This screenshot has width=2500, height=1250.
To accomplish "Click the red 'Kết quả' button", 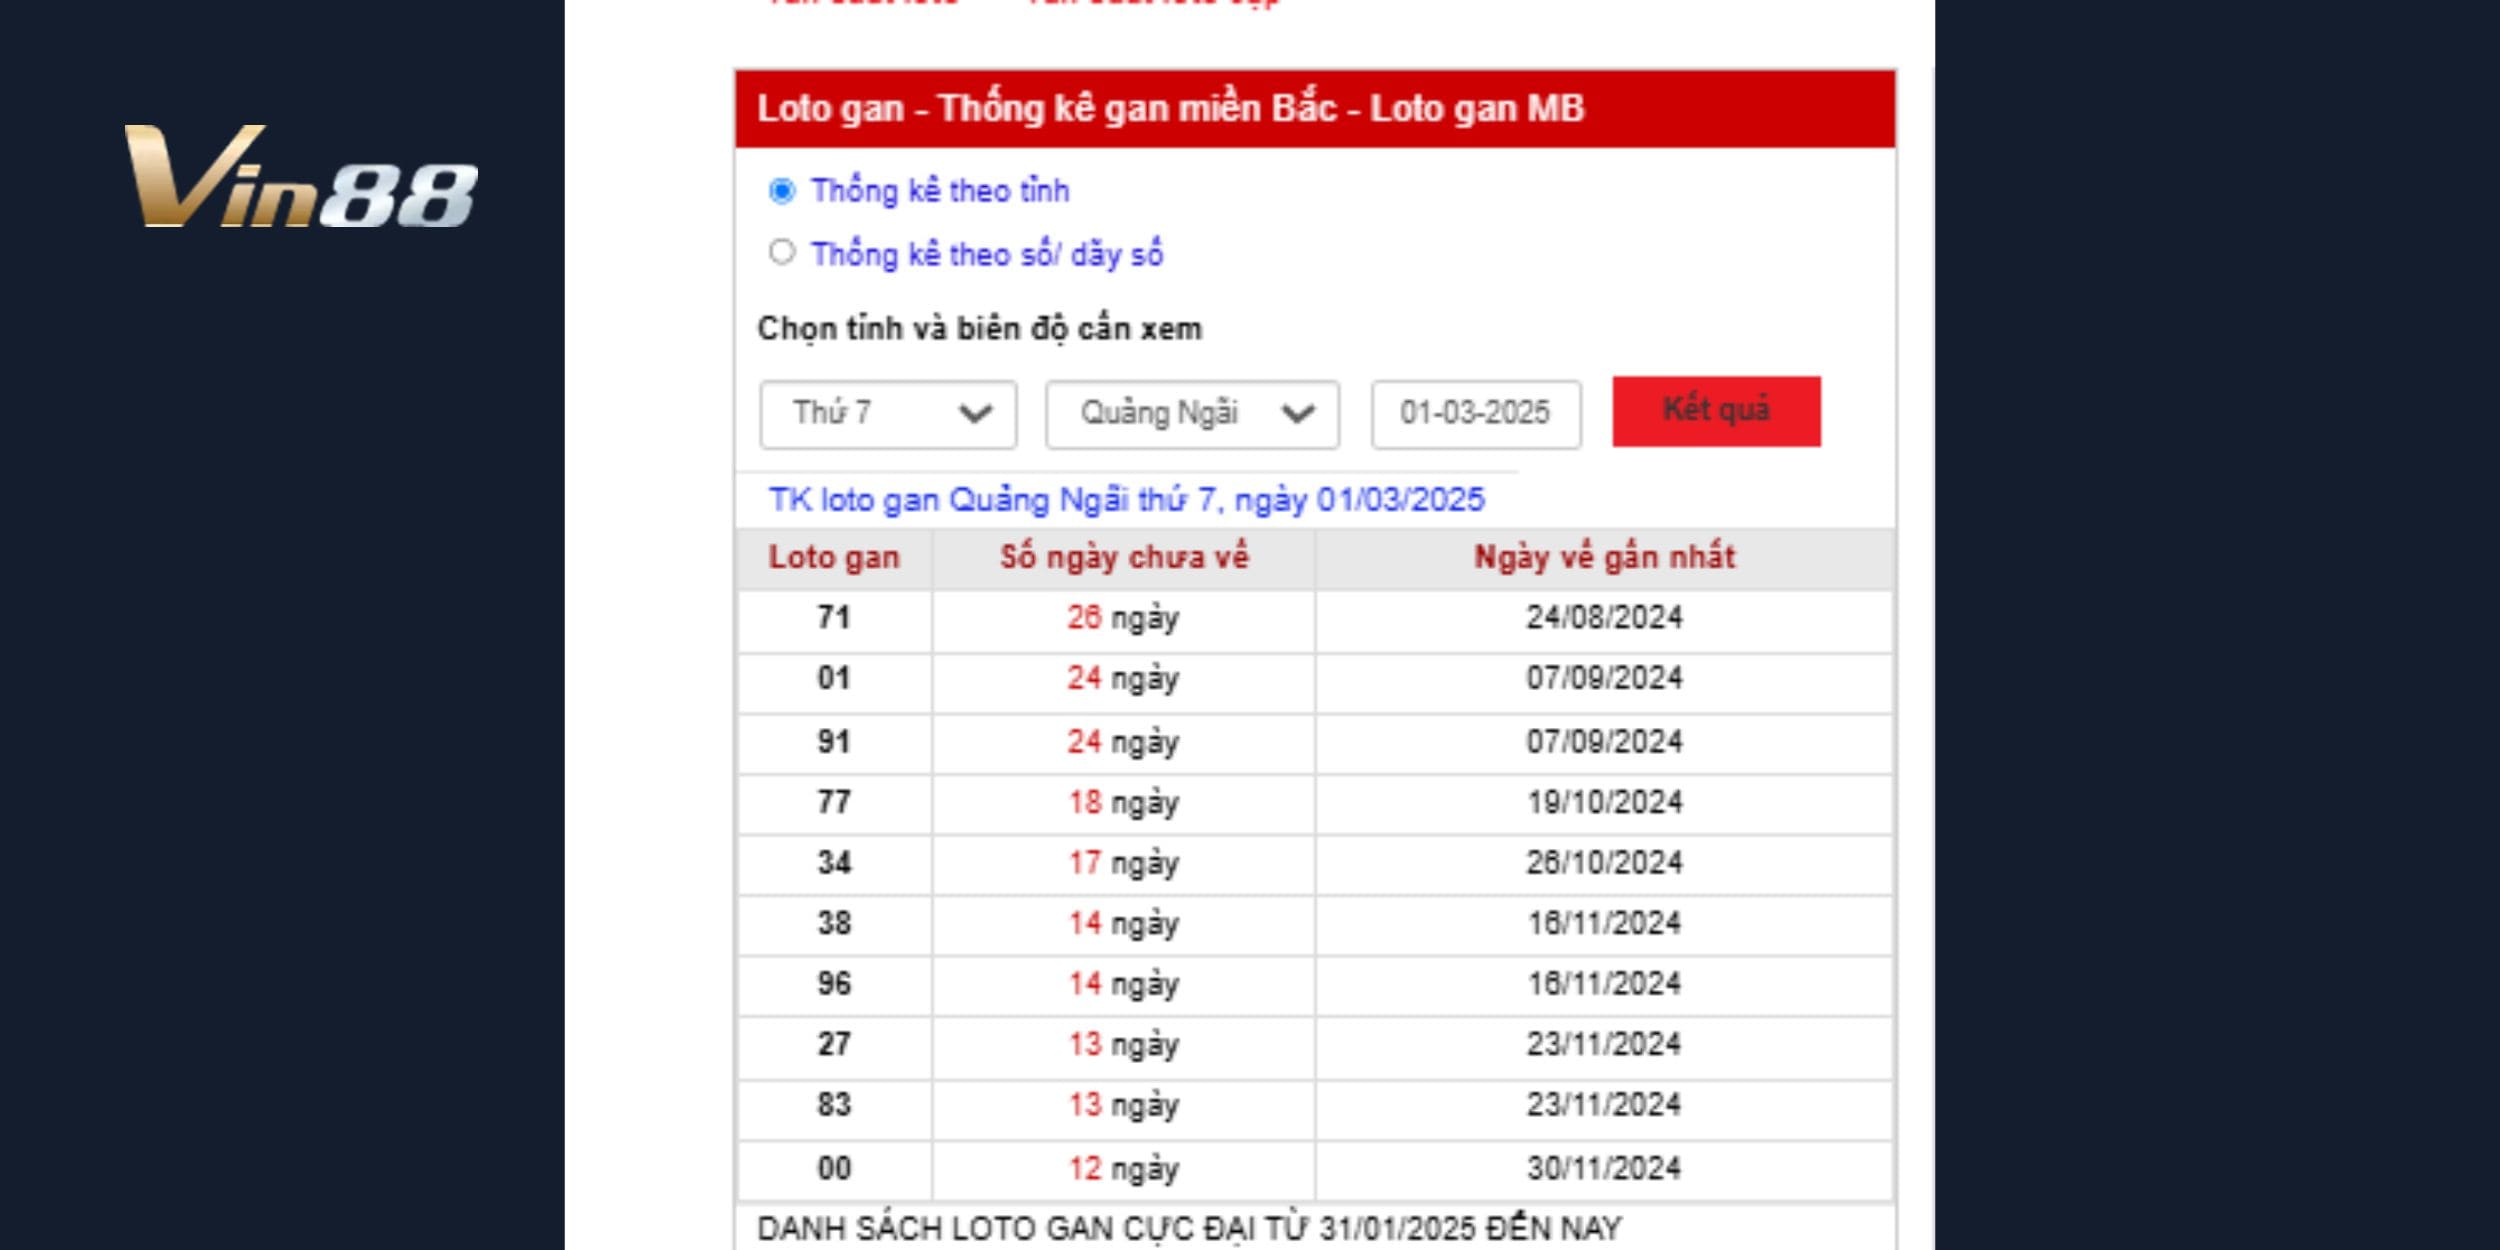I will coord(1716,411).
